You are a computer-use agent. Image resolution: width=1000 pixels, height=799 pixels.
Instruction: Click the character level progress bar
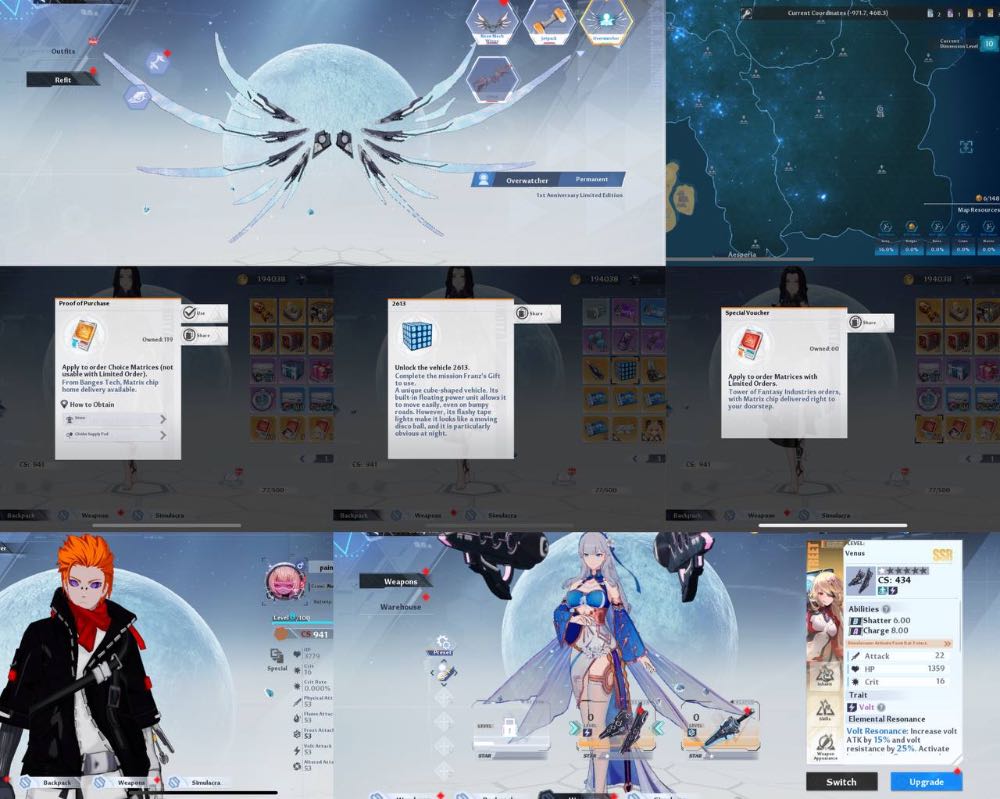tap(302, 623)
